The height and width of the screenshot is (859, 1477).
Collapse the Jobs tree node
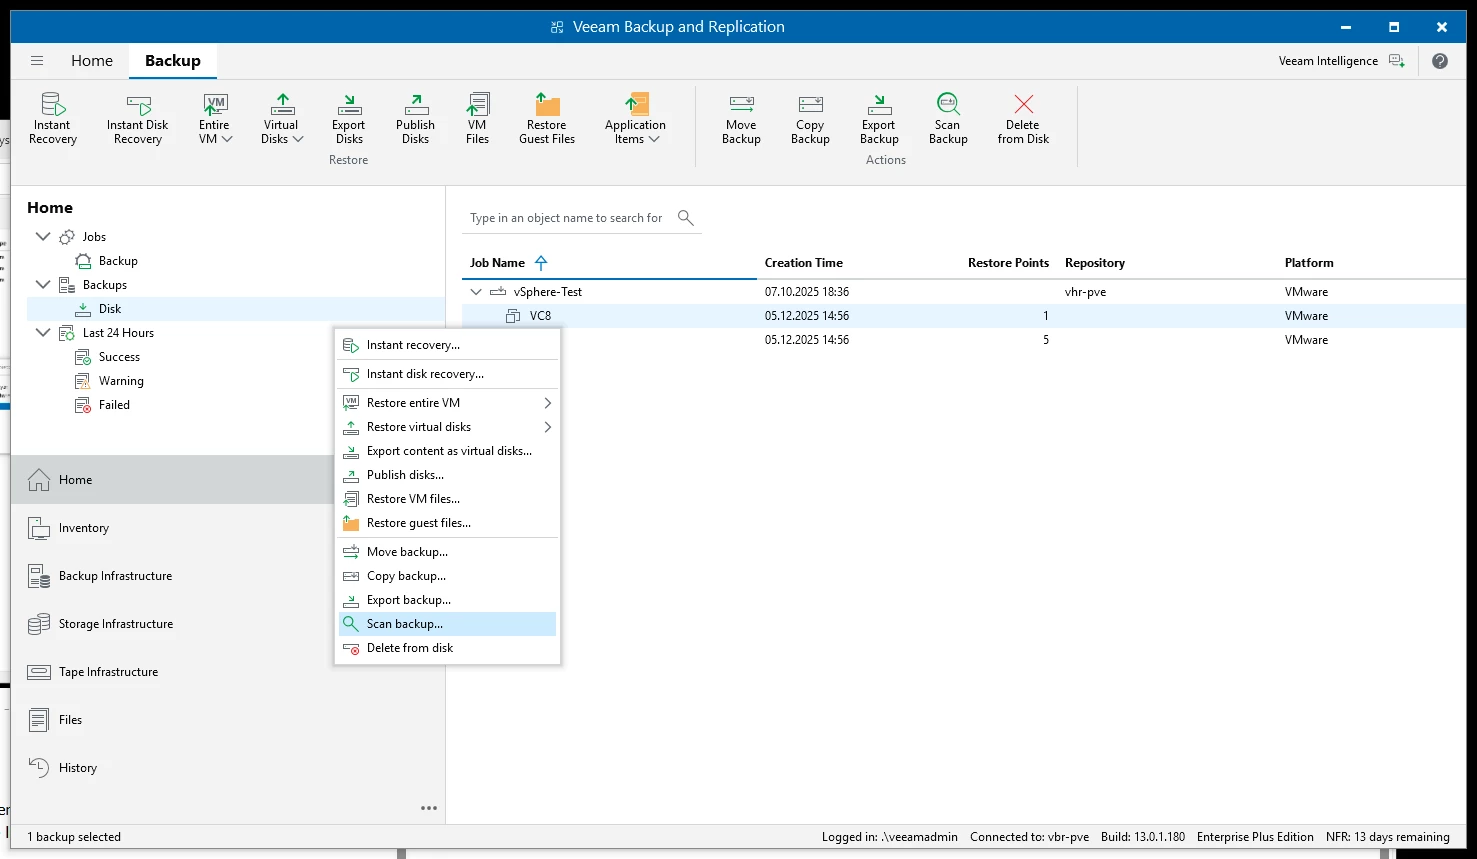pos(43,237)
